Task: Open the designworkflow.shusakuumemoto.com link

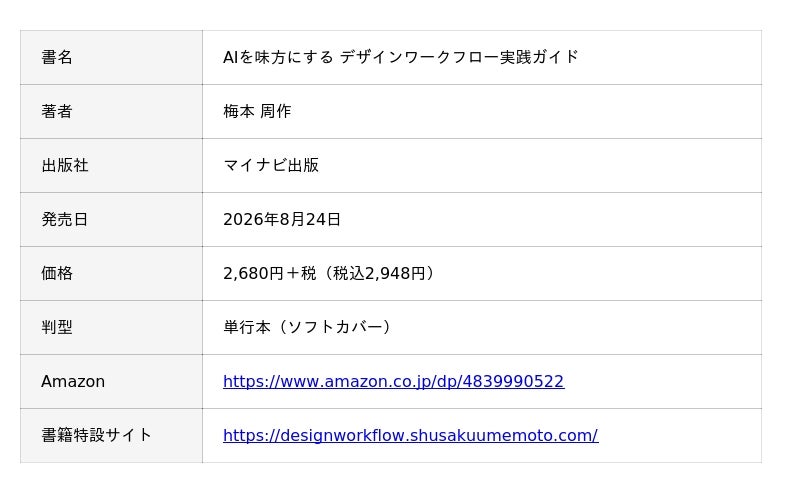Action: click(411, 436)
